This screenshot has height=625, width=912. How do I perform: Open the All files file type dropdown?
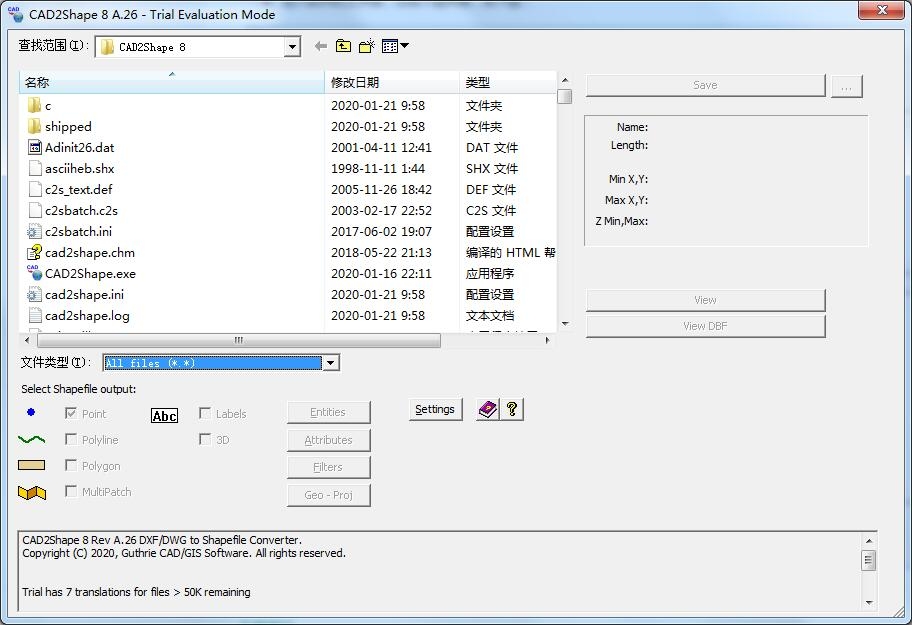click(330, 363)
